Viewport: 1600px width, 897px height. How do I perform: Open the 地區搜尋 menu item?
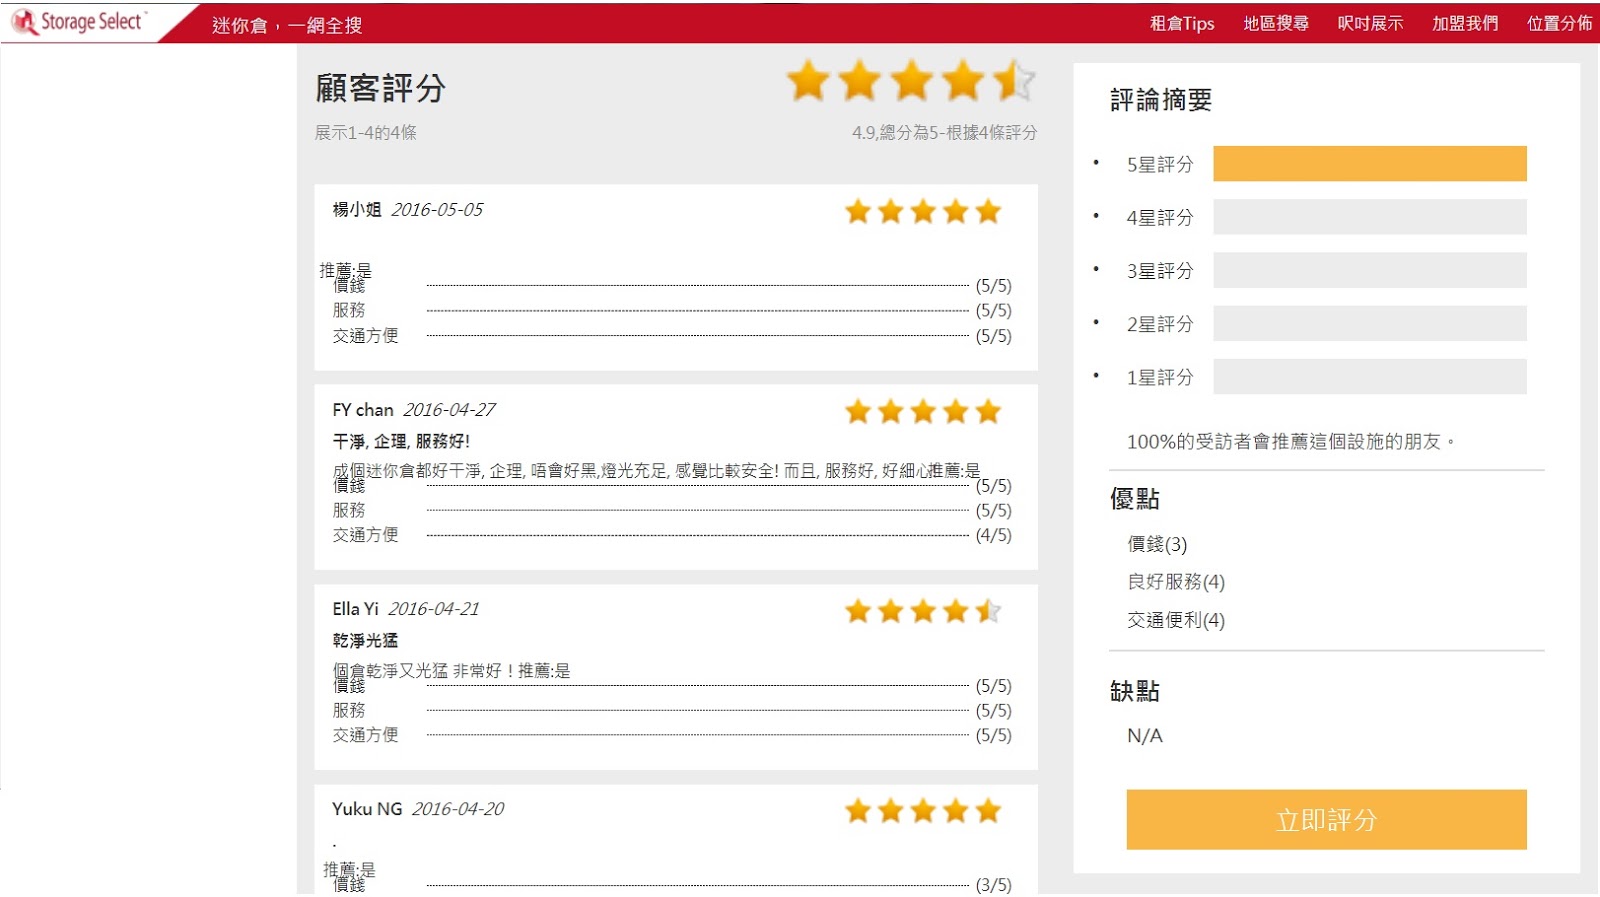[x=1275, y=23]
